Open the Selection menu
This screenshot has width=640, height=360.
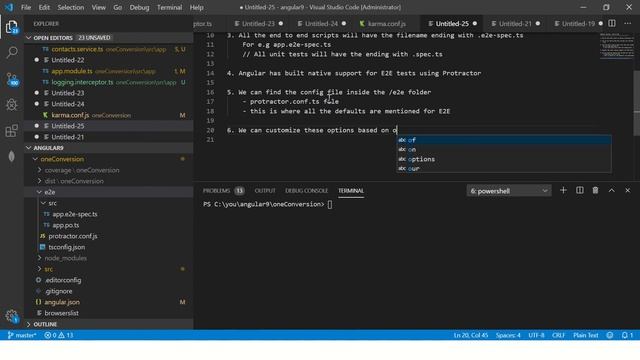click(x=71, y=7)
